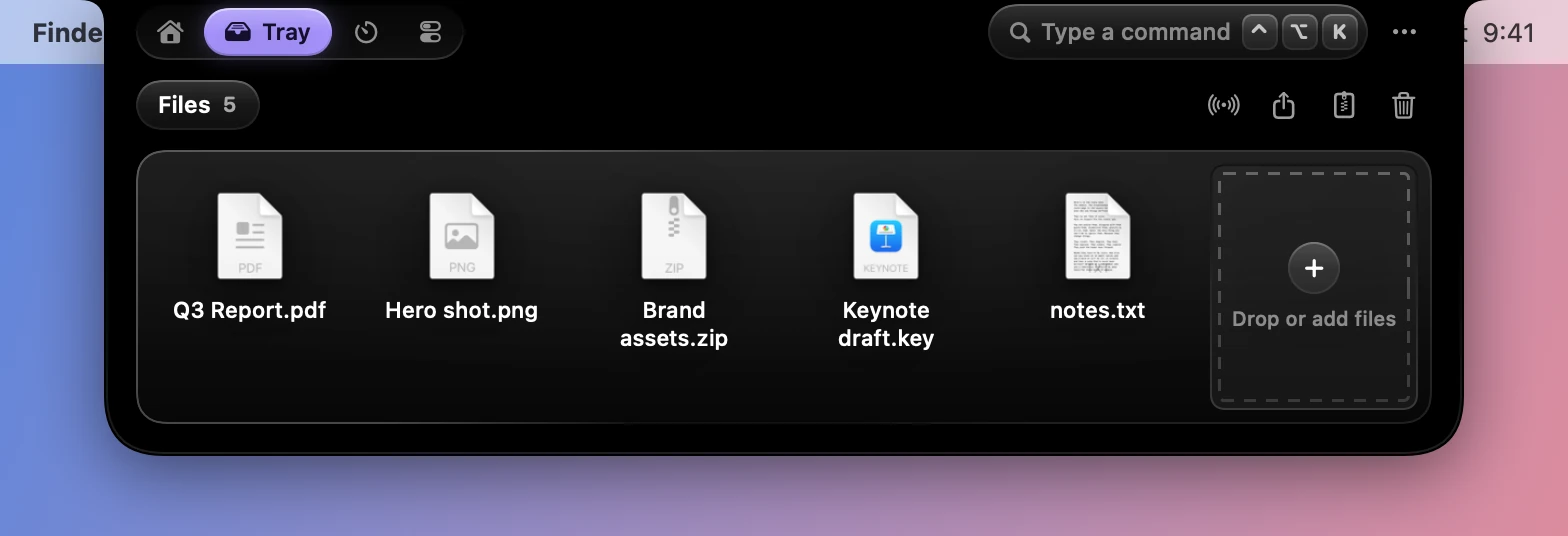Focus the Type a command search field
This screenshot has width=1568, height=536.
tap(1178, 32)
